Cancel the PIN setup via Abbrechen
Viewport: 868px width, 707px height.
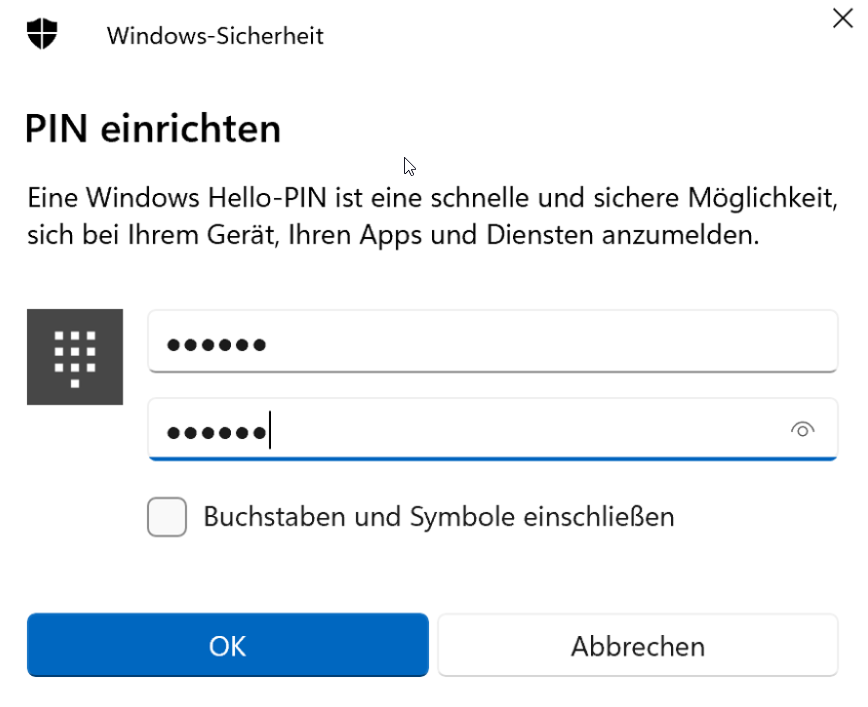637,645
